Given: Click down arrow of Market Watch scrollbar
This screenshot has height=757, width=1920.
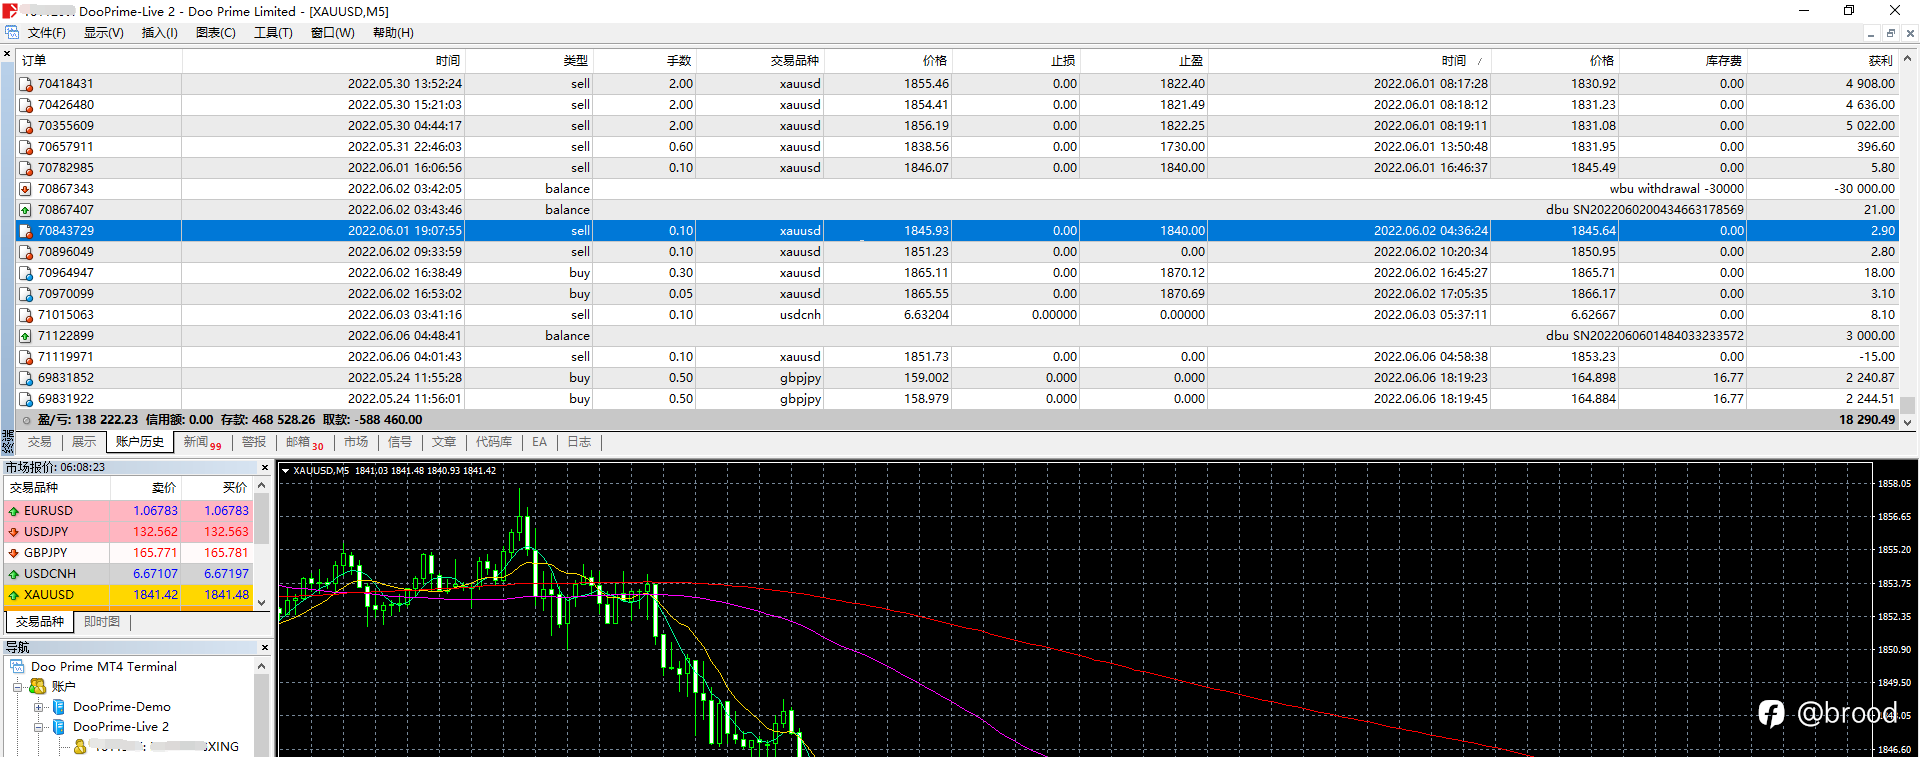Looking at the screenshot, I should 262,602.
